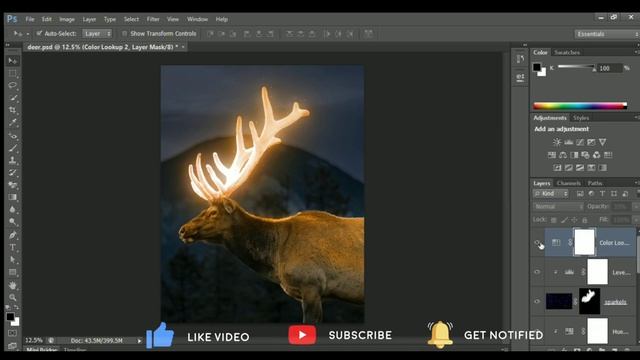Add a Levels adjustment from Adjustments panel

[x=569, y=142]
